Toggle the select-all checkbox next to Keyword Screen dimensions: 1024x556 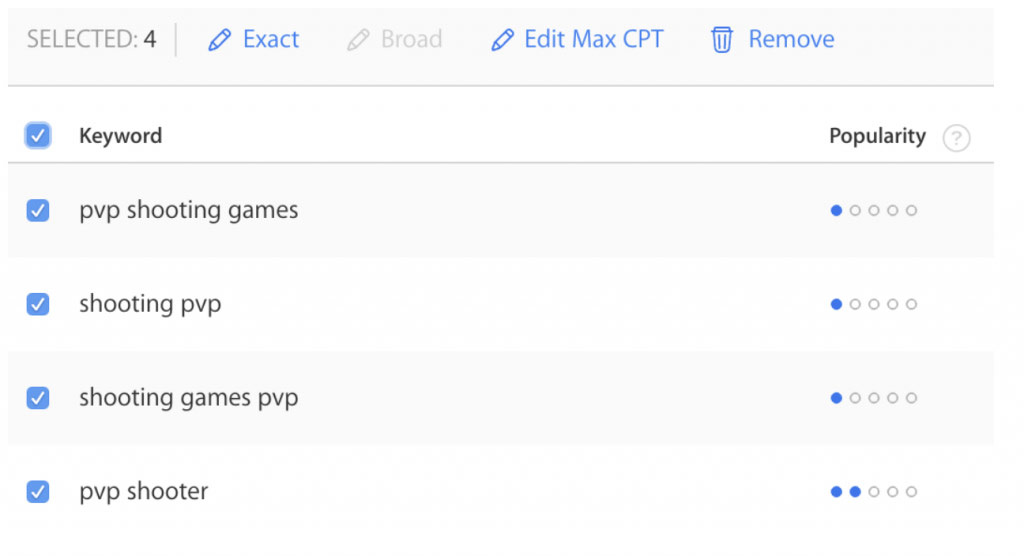tap(38, 136)
